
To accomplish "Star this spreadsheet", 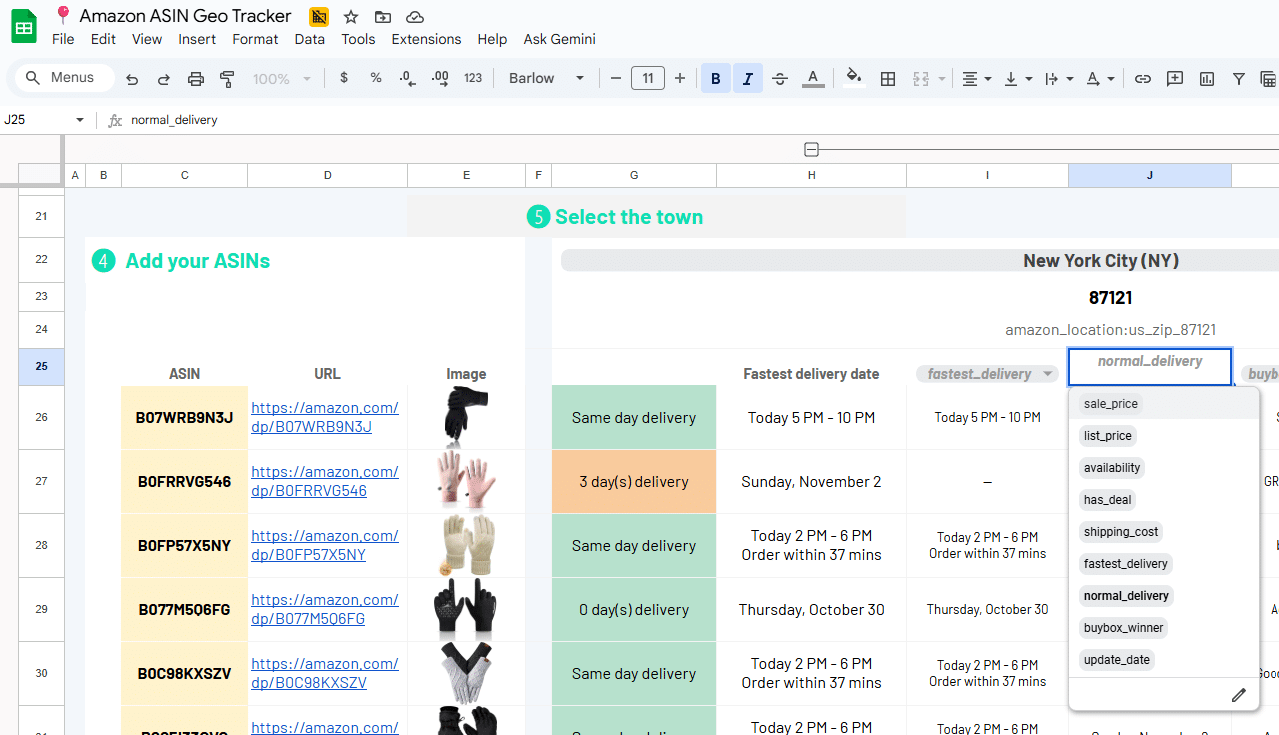I will coord(351,17).
